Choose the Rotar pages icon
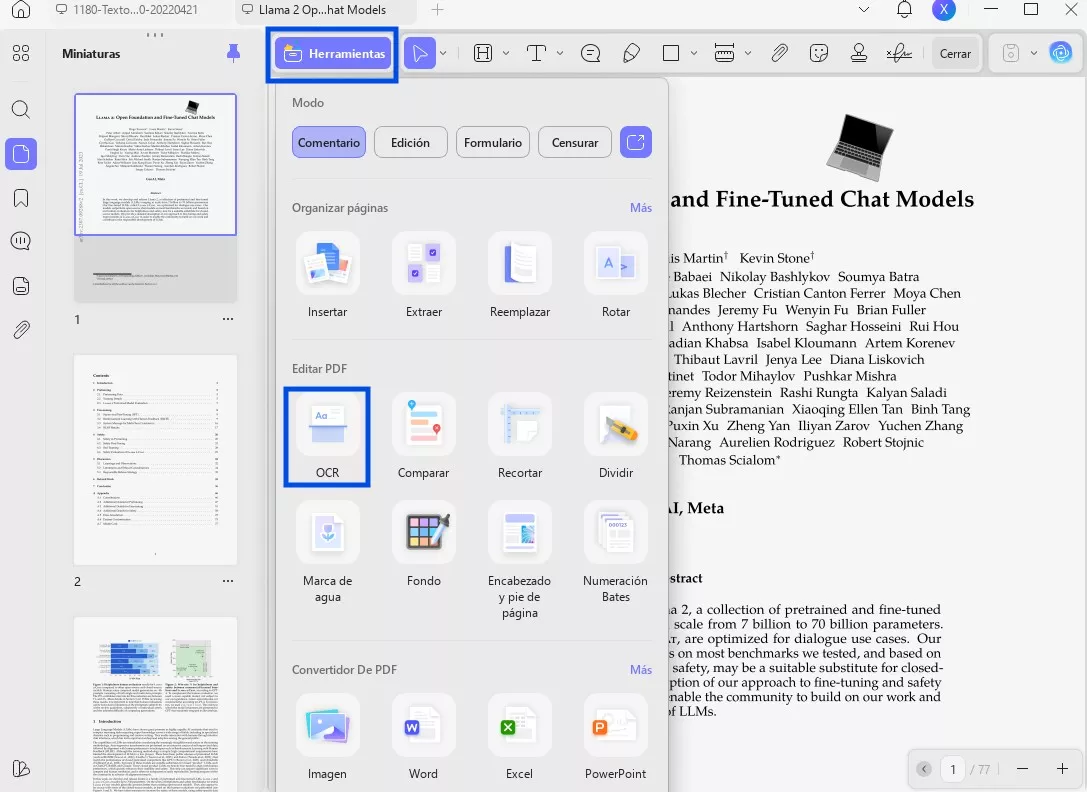 (616, 264)
